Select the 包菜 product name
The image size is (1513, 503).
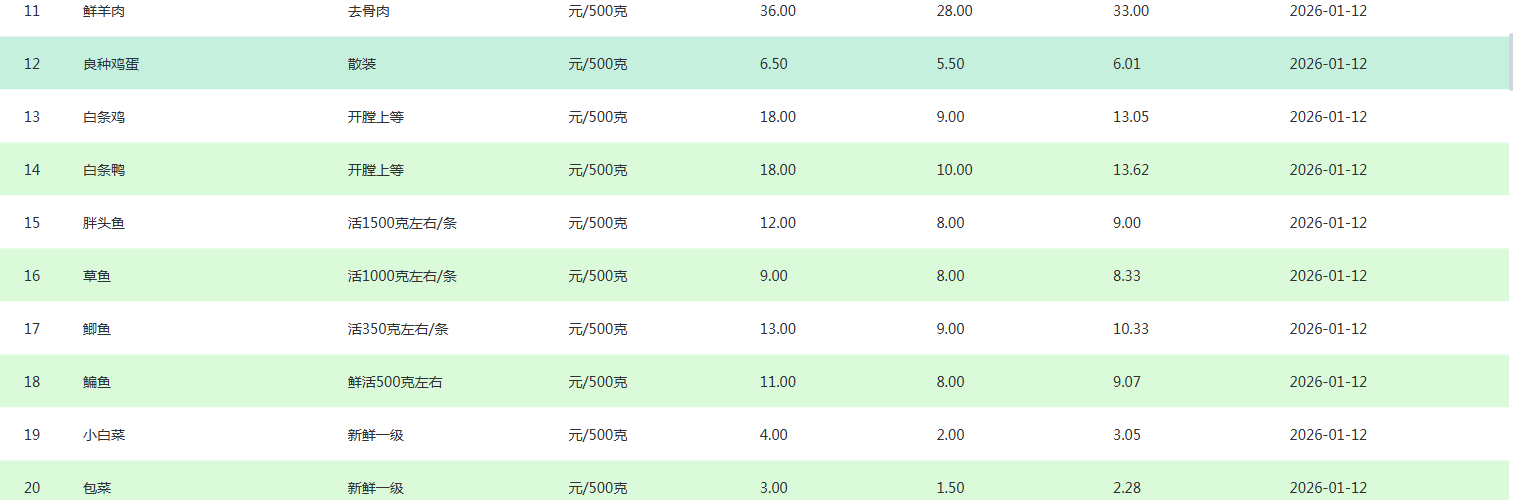pyautogui.click(x=97, y=488)
